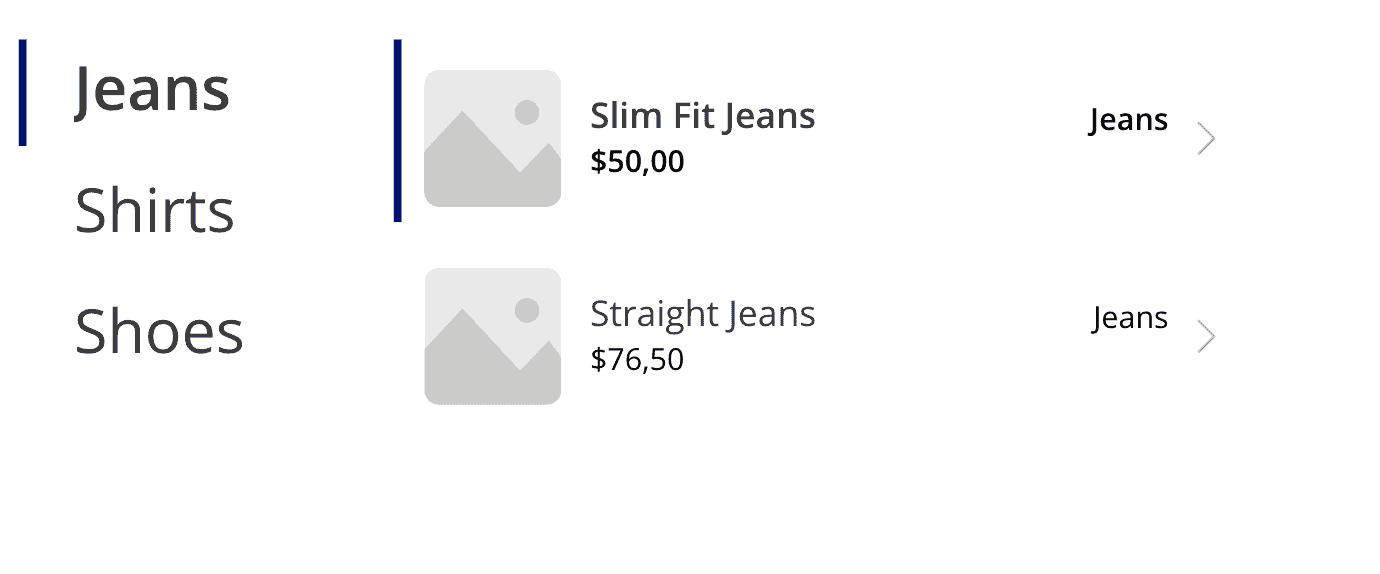Image resolution: width=1380 pixels, height=574 pixels.
Task: Click the $50,00 price text
Action: (637, 162)
